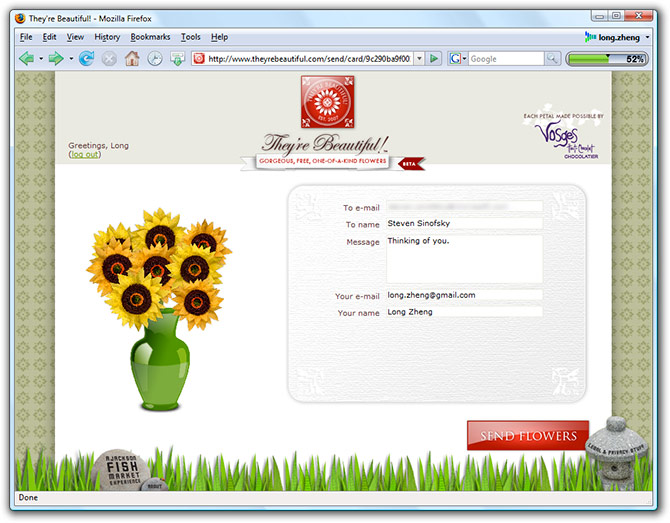The height and width of the screenshot is (523, 670).
Task: Click the log out link
Action: [x=84, y=154]
